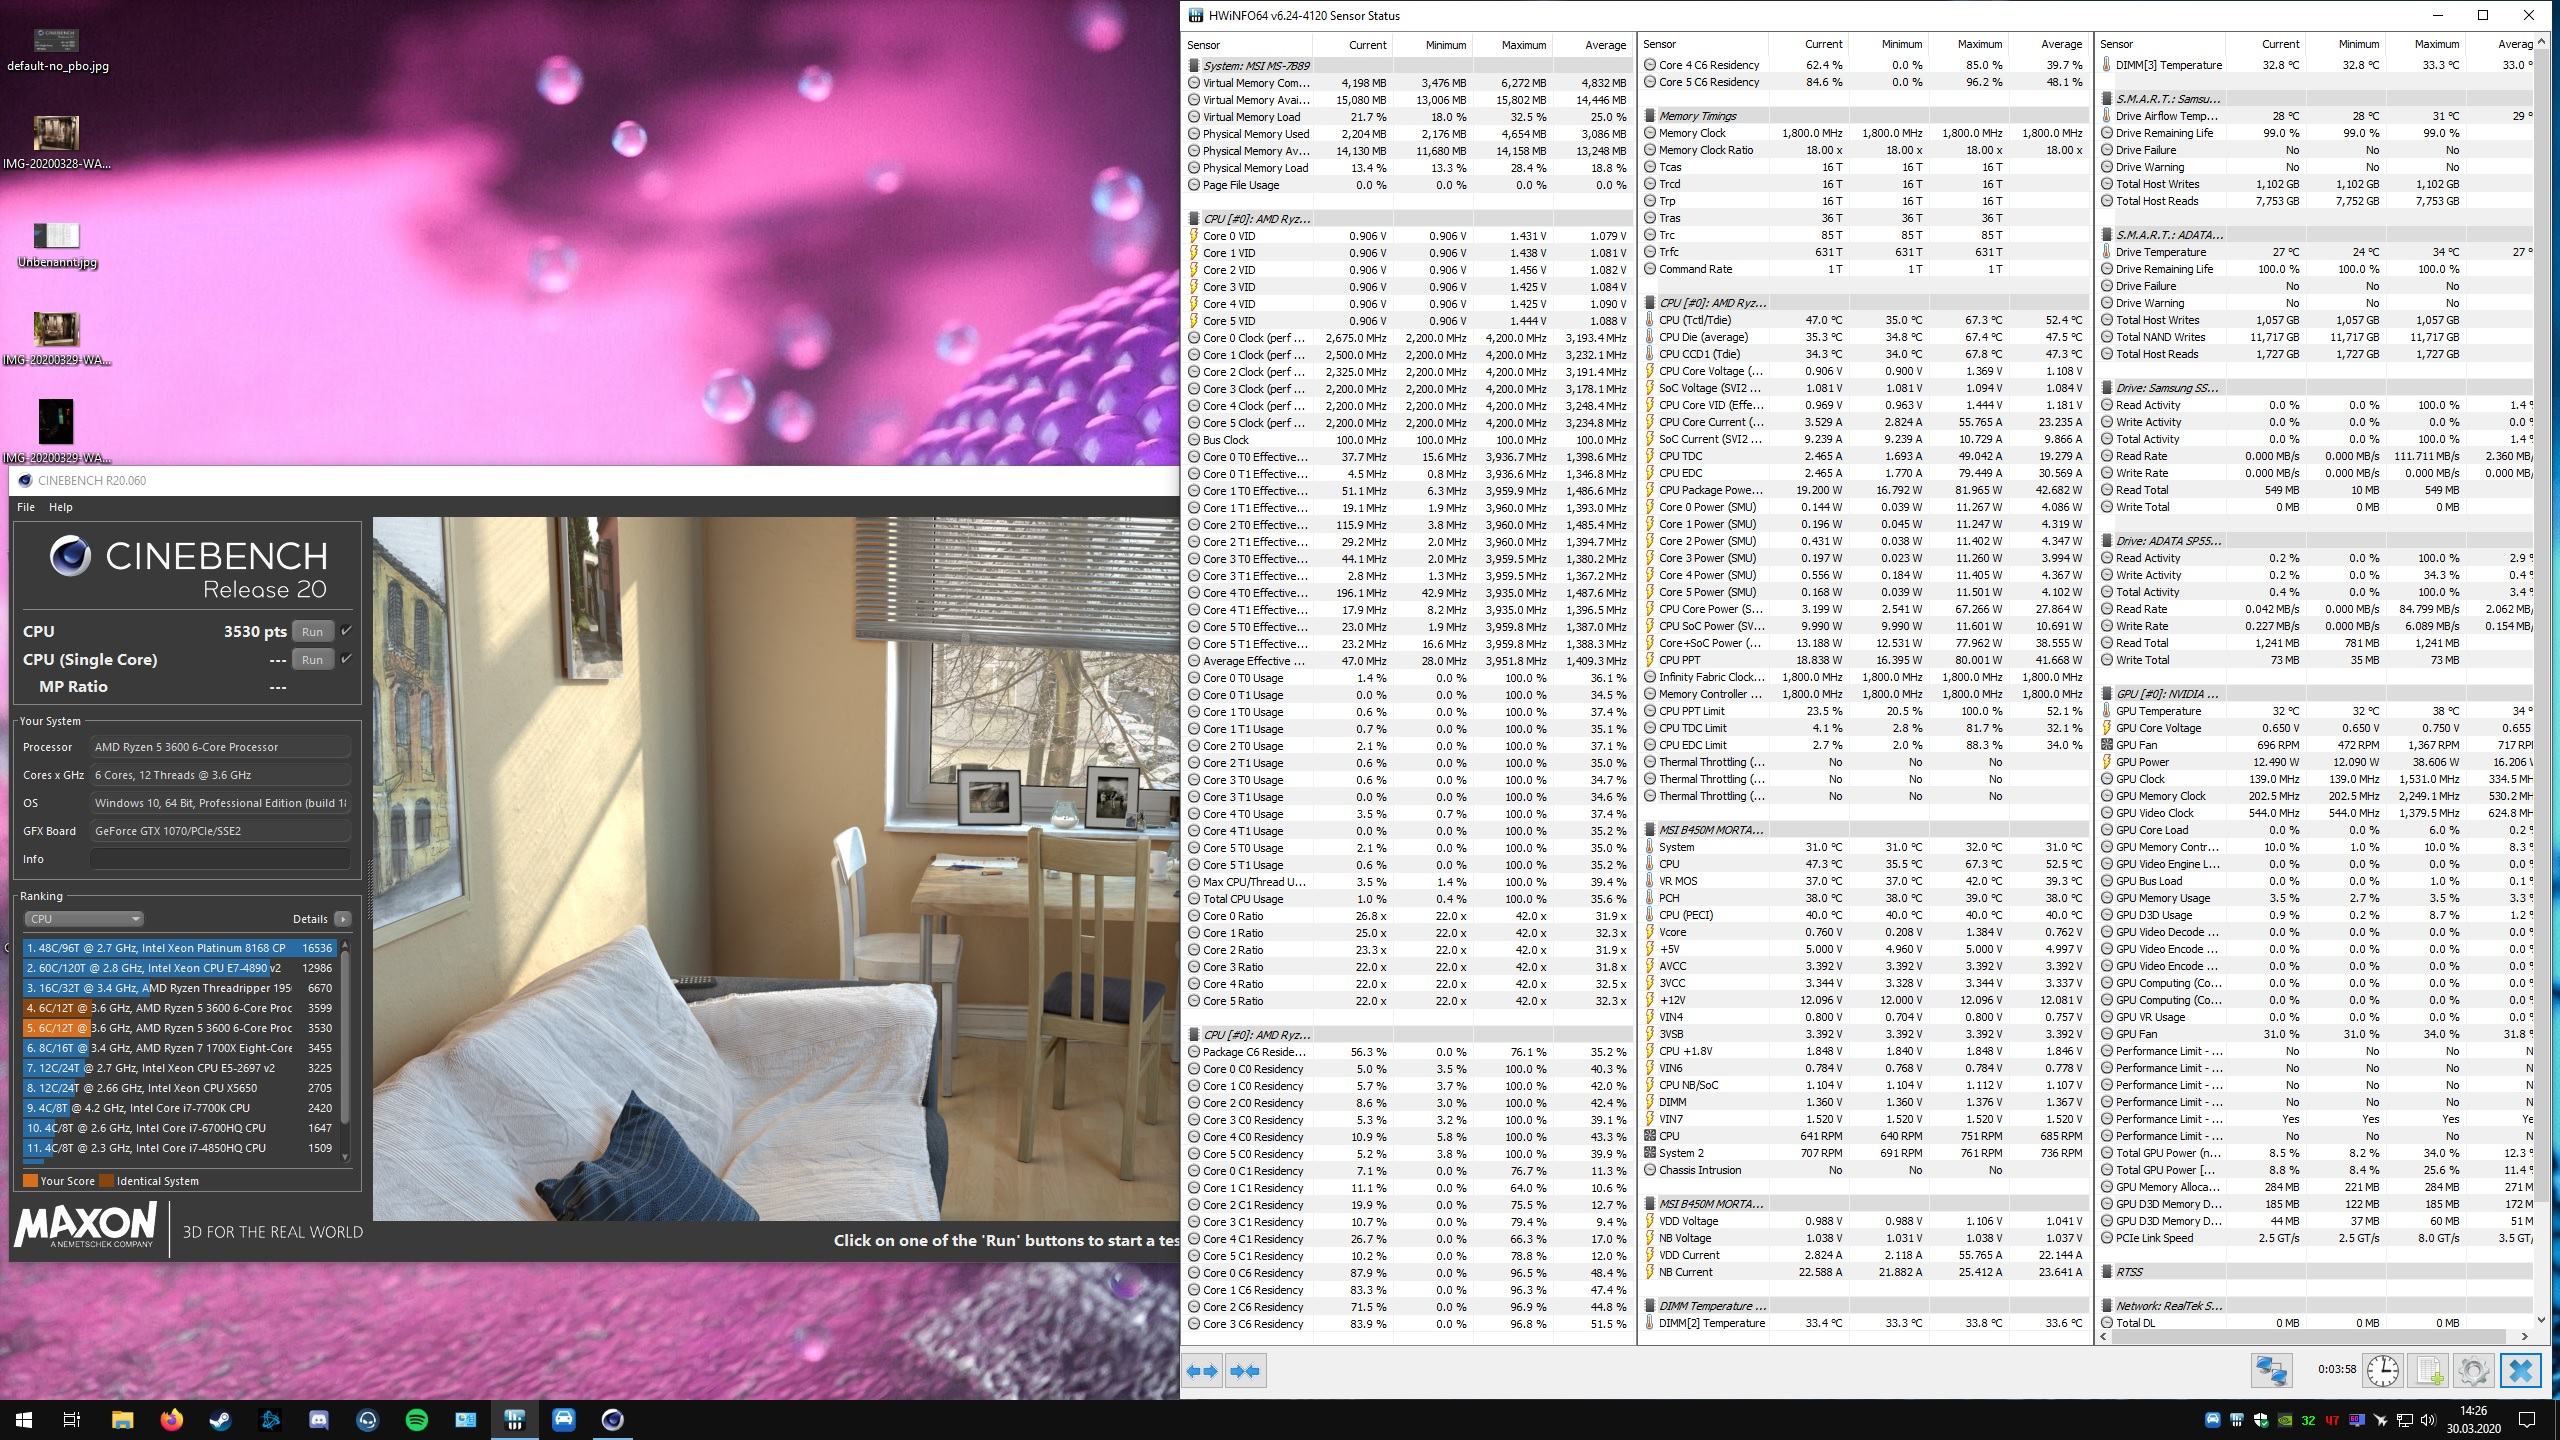Switch to Cinebench taskbar icon
The image size is (2560, 1440).
click(612, 1419)
